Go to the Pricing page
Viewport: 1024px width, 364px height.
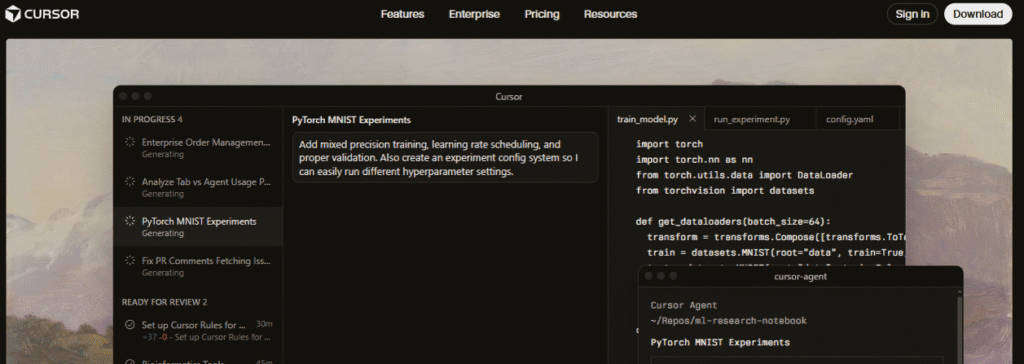[542, 14]
